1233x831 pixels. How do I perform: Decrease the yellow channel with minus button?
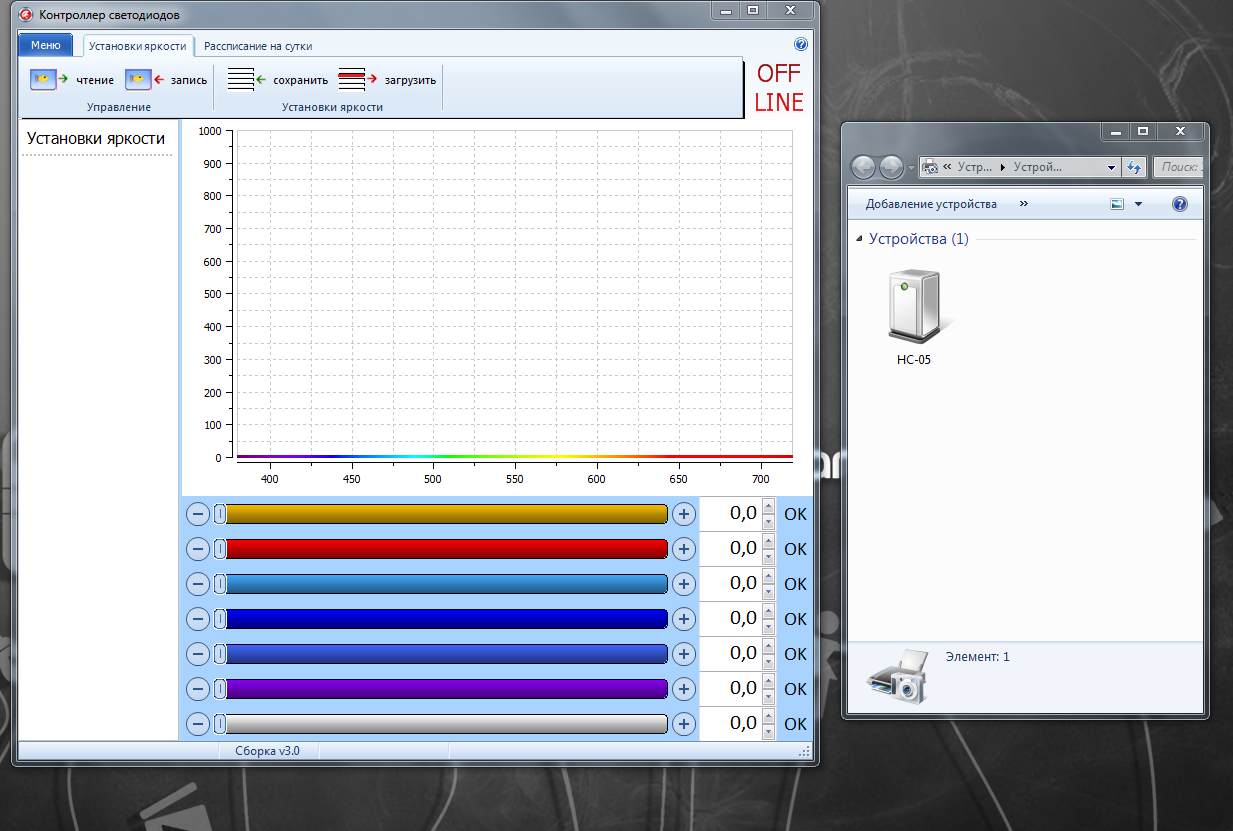click(x=198, y=514)
